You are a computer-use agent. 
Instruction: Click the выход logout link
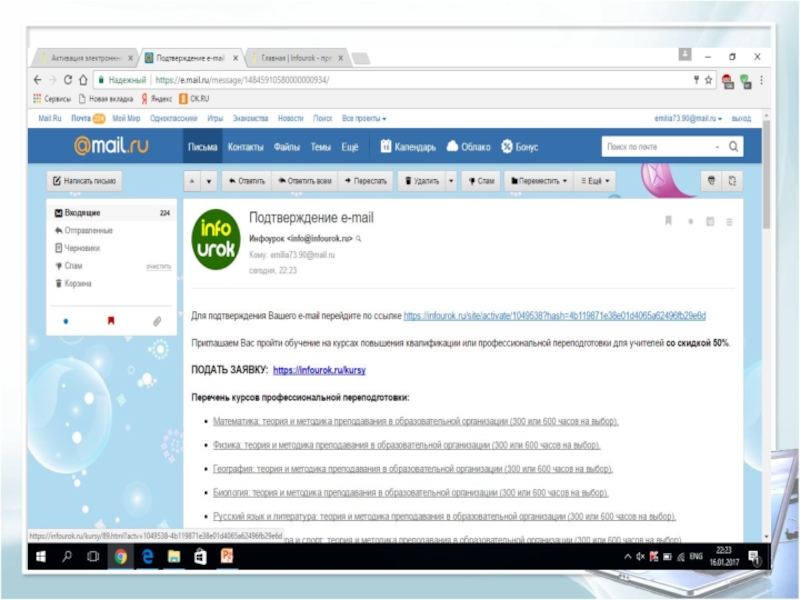pos(741,118)
